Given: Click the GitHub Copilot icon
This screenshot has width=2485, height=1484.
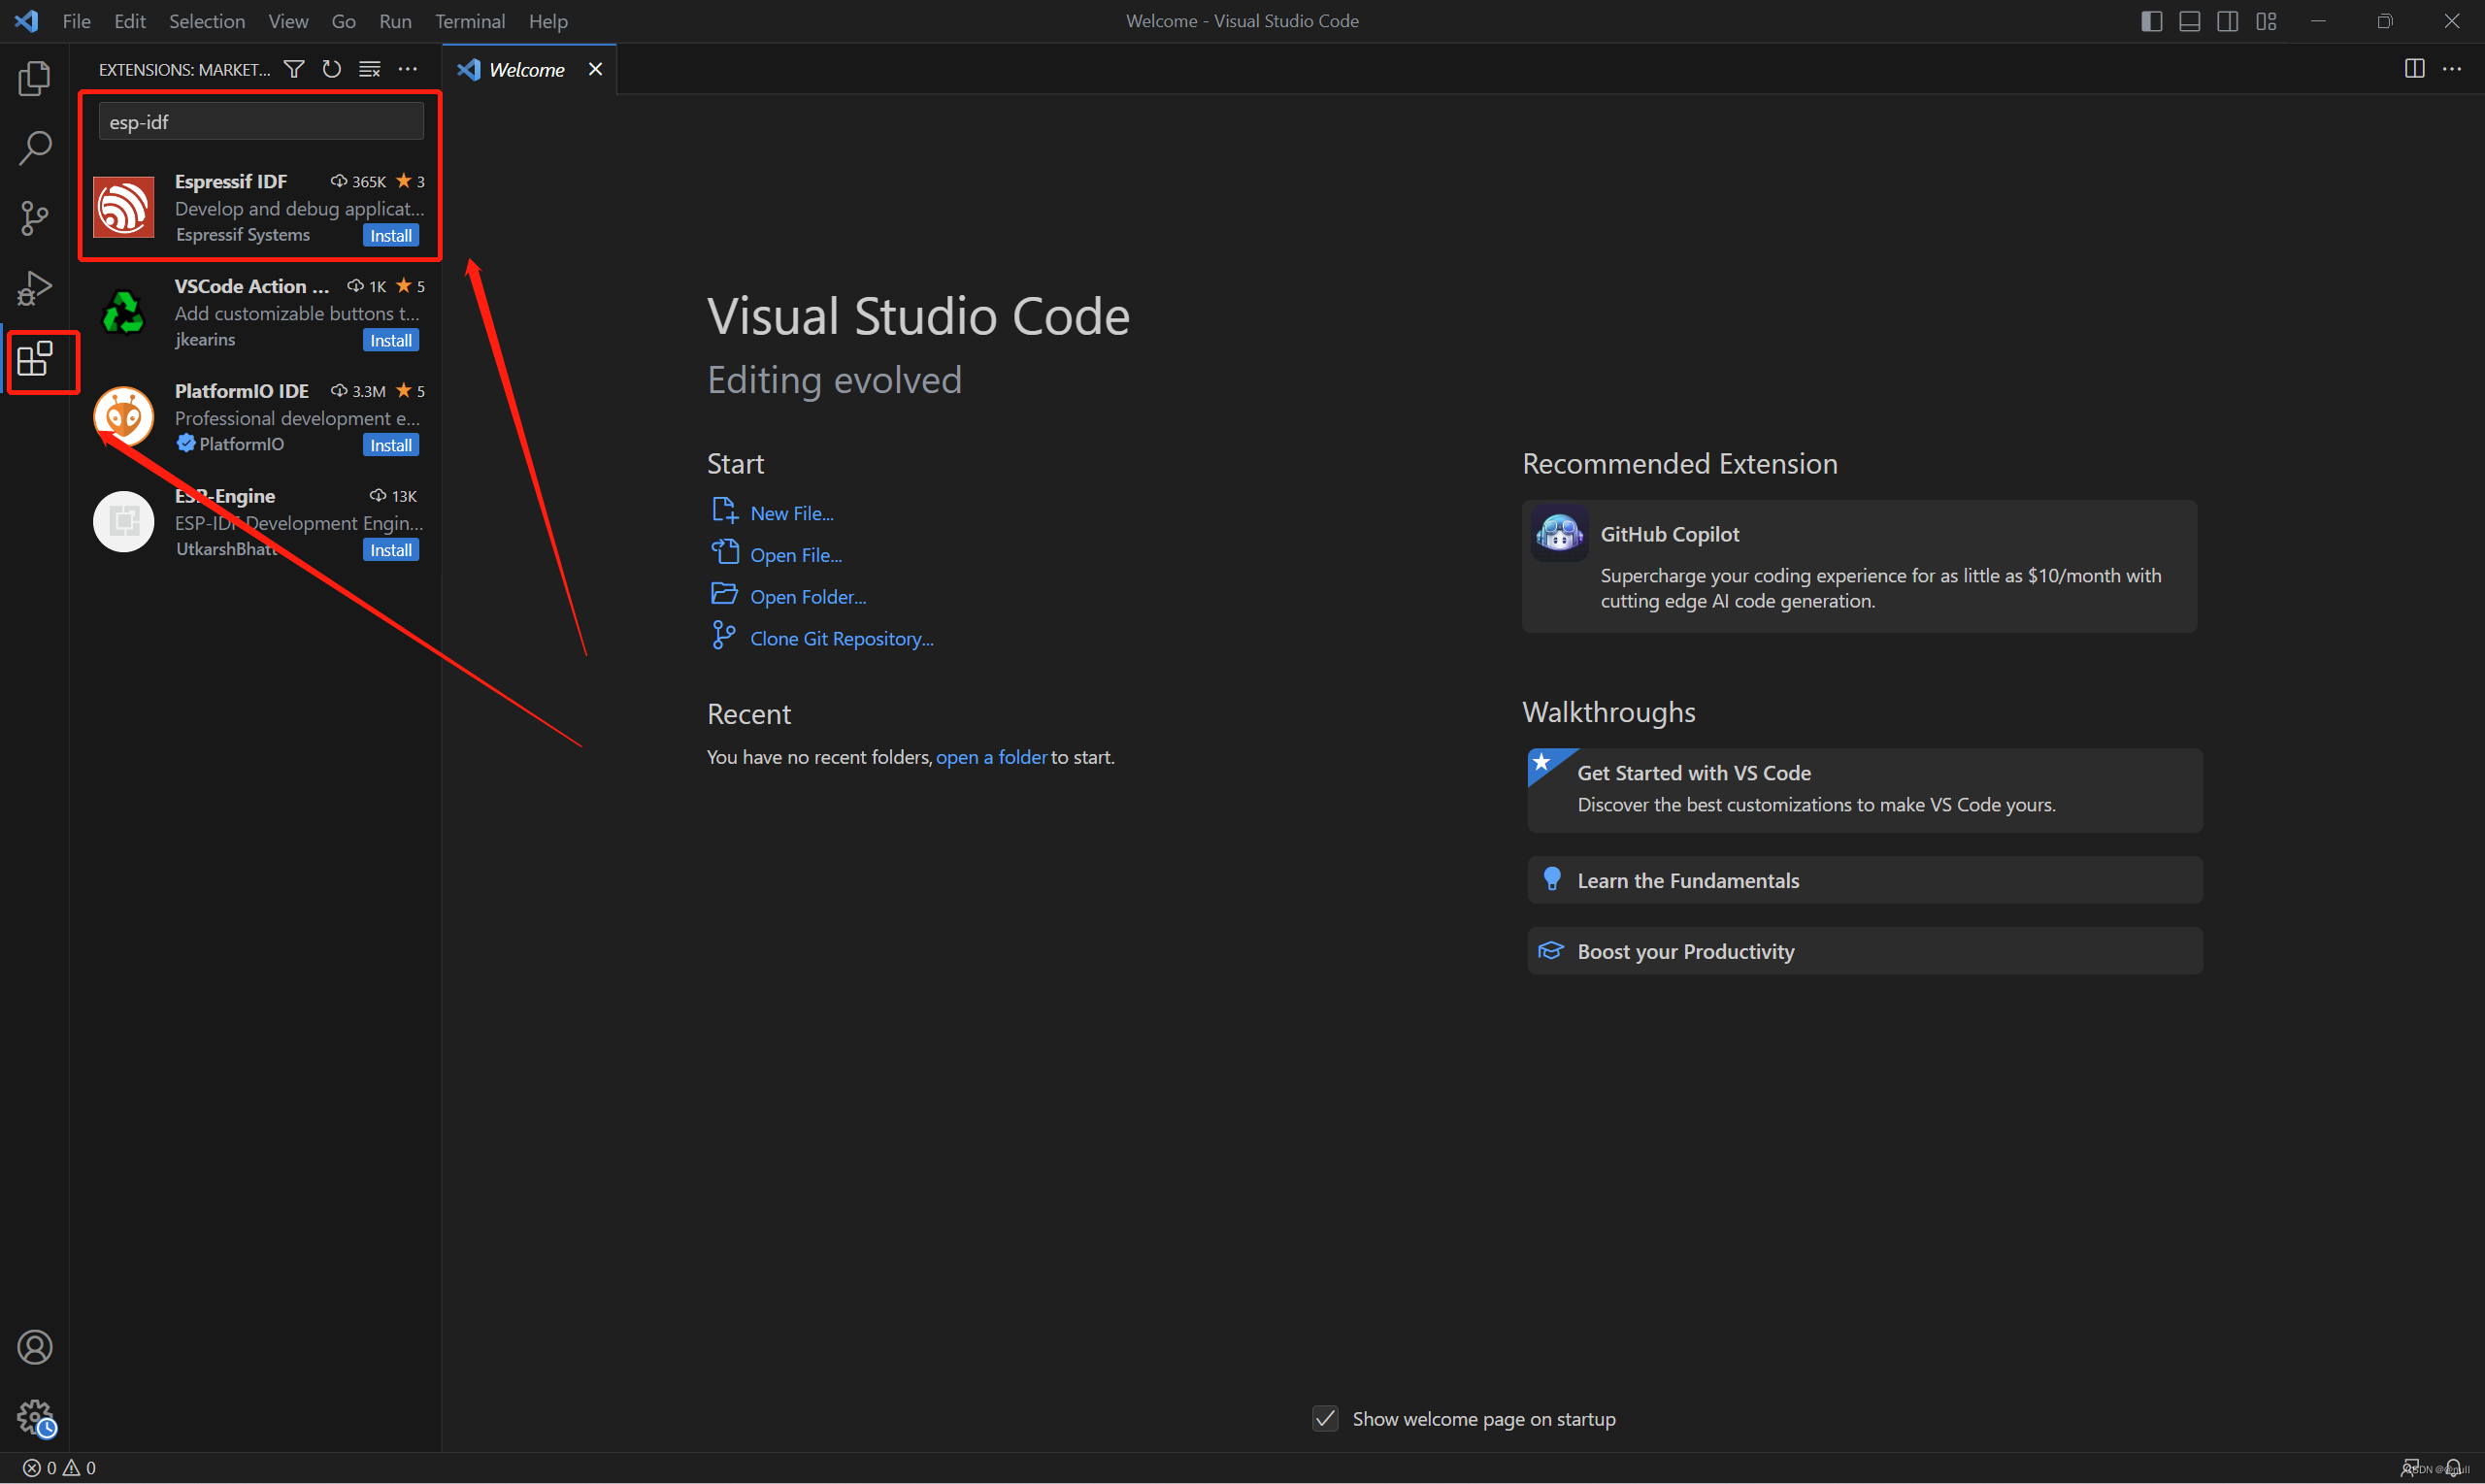Looking at the screenshot, I should click(1559, 533).
